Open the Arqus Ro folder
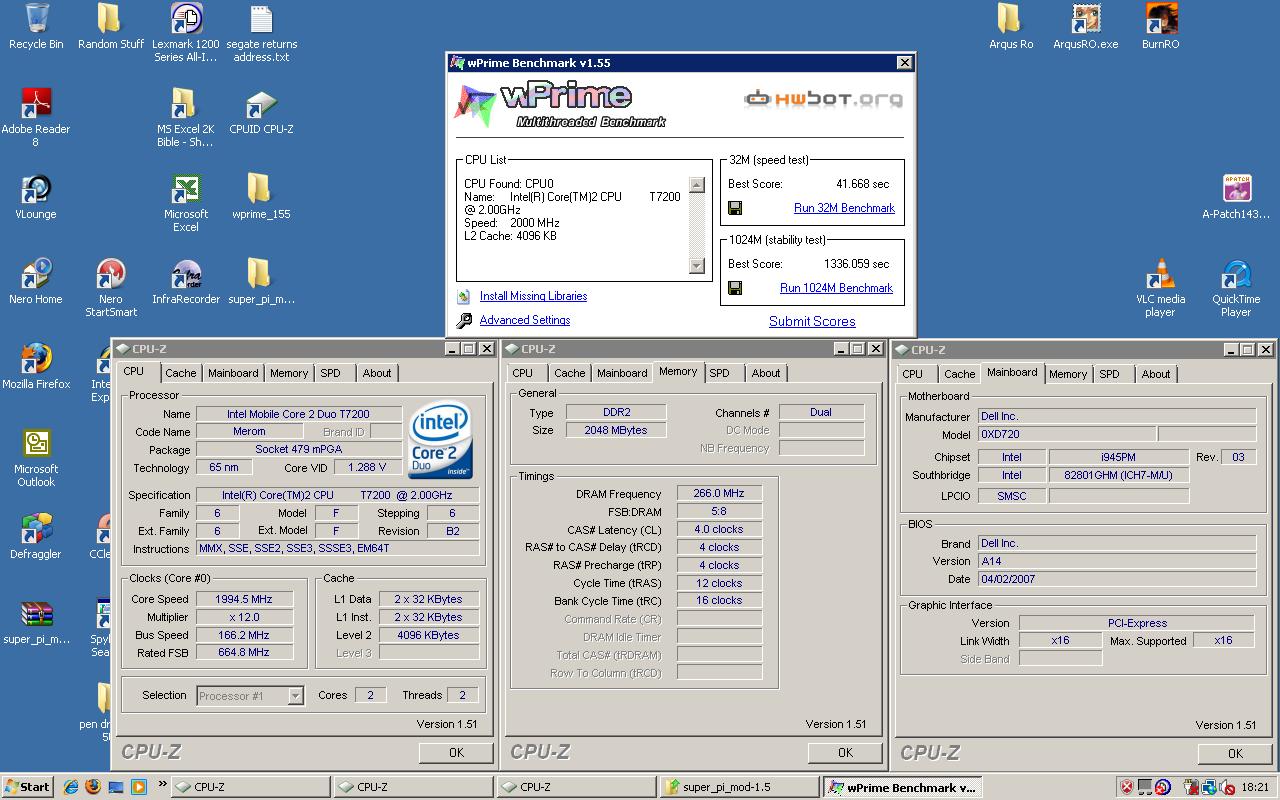Viewport: 1280px width, 800px height. [1010, 27]
